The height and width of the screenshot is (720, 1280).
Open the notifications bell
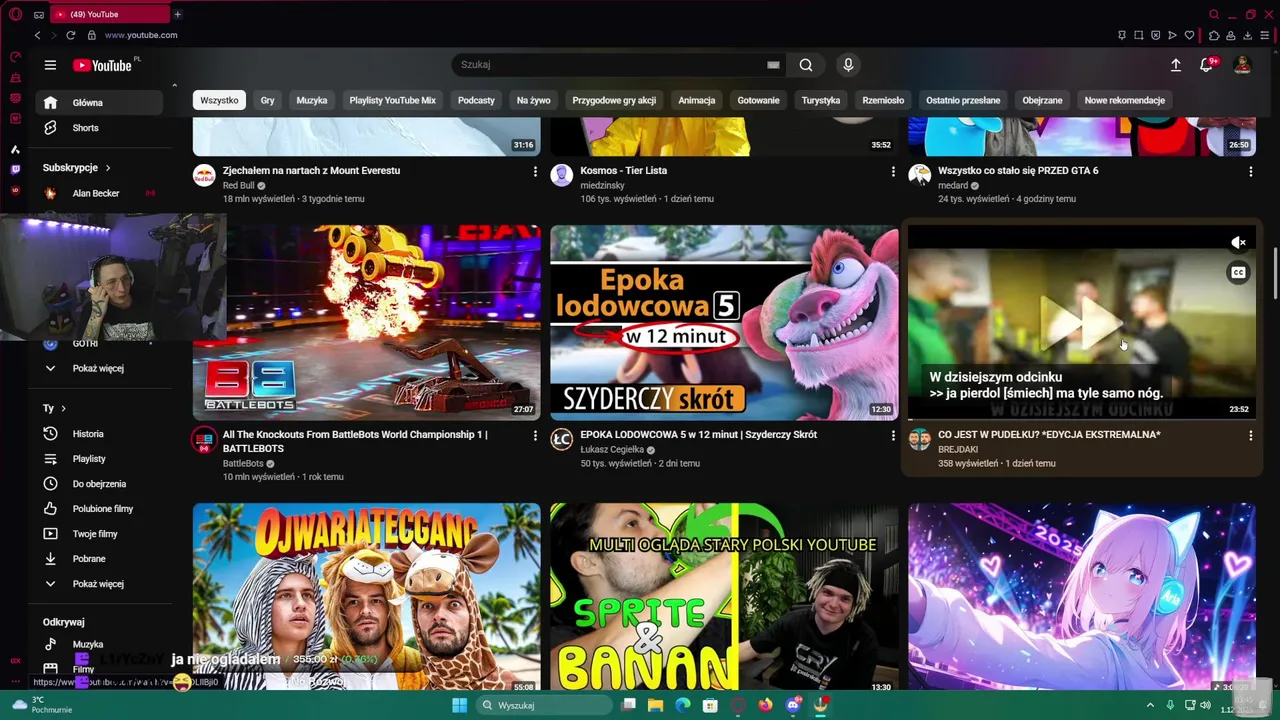coord(1207,65)
